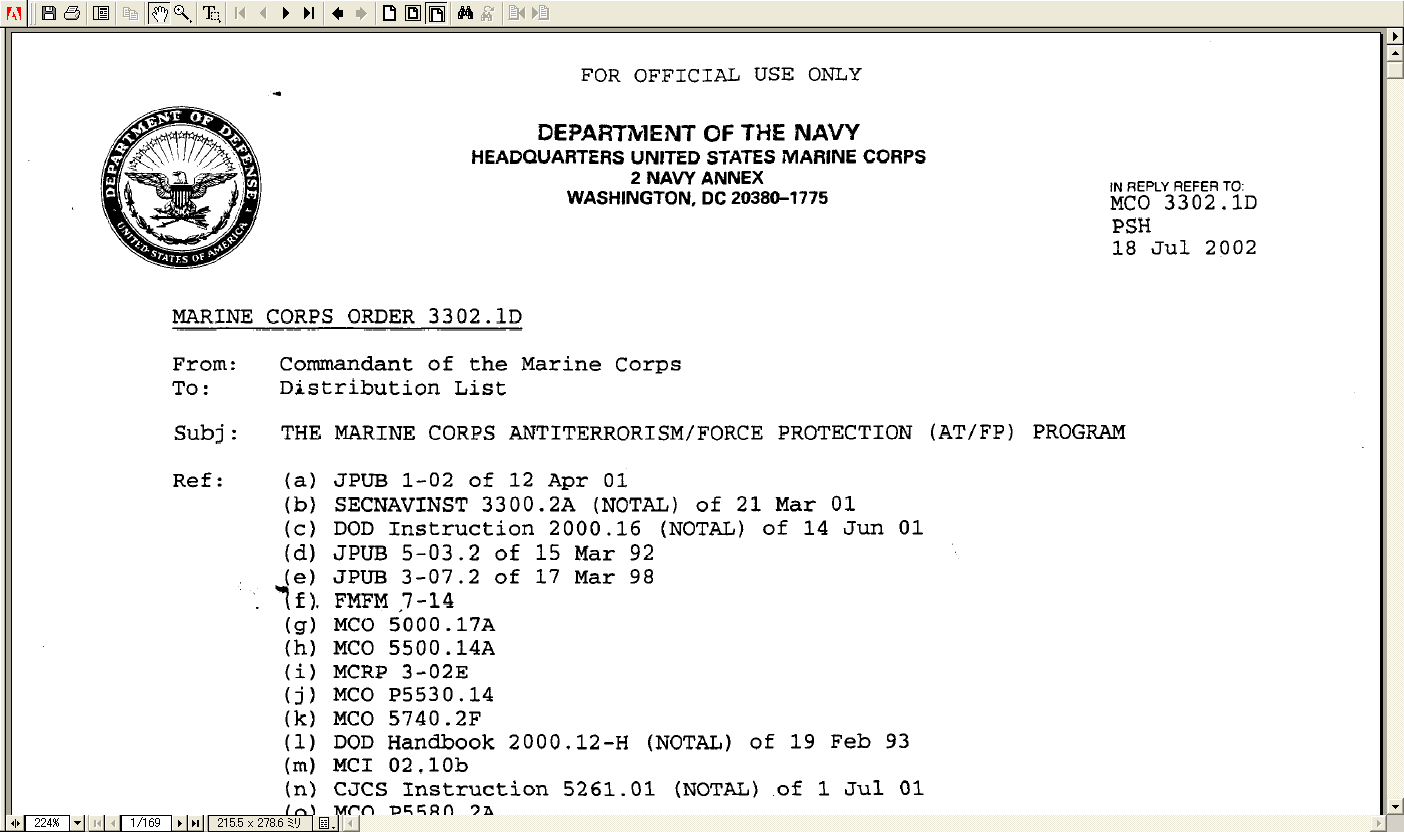The image size is (1404, 832).
Task: Go to previous page using the top toolbar
Action: tap(263, 13)
